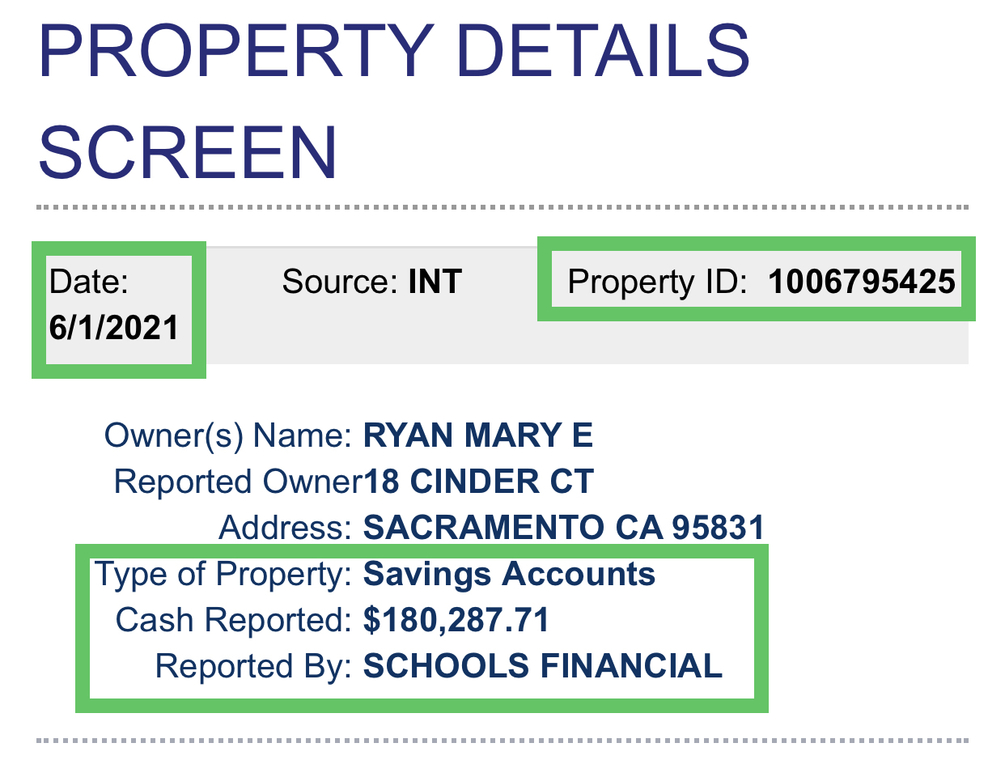Click the Date label
The height and width of the screenshot is (760, 1005).
click(89, 282)
